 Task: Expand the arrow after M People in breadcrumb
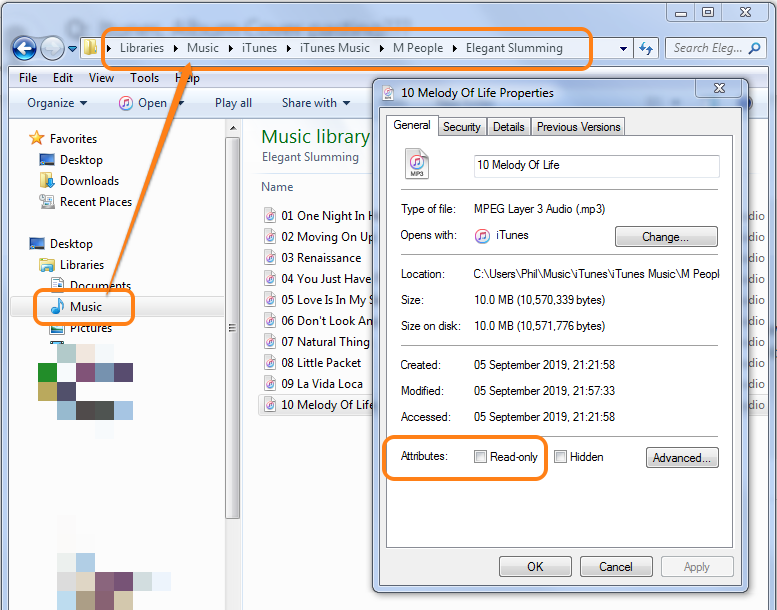(x=454, y=49)
